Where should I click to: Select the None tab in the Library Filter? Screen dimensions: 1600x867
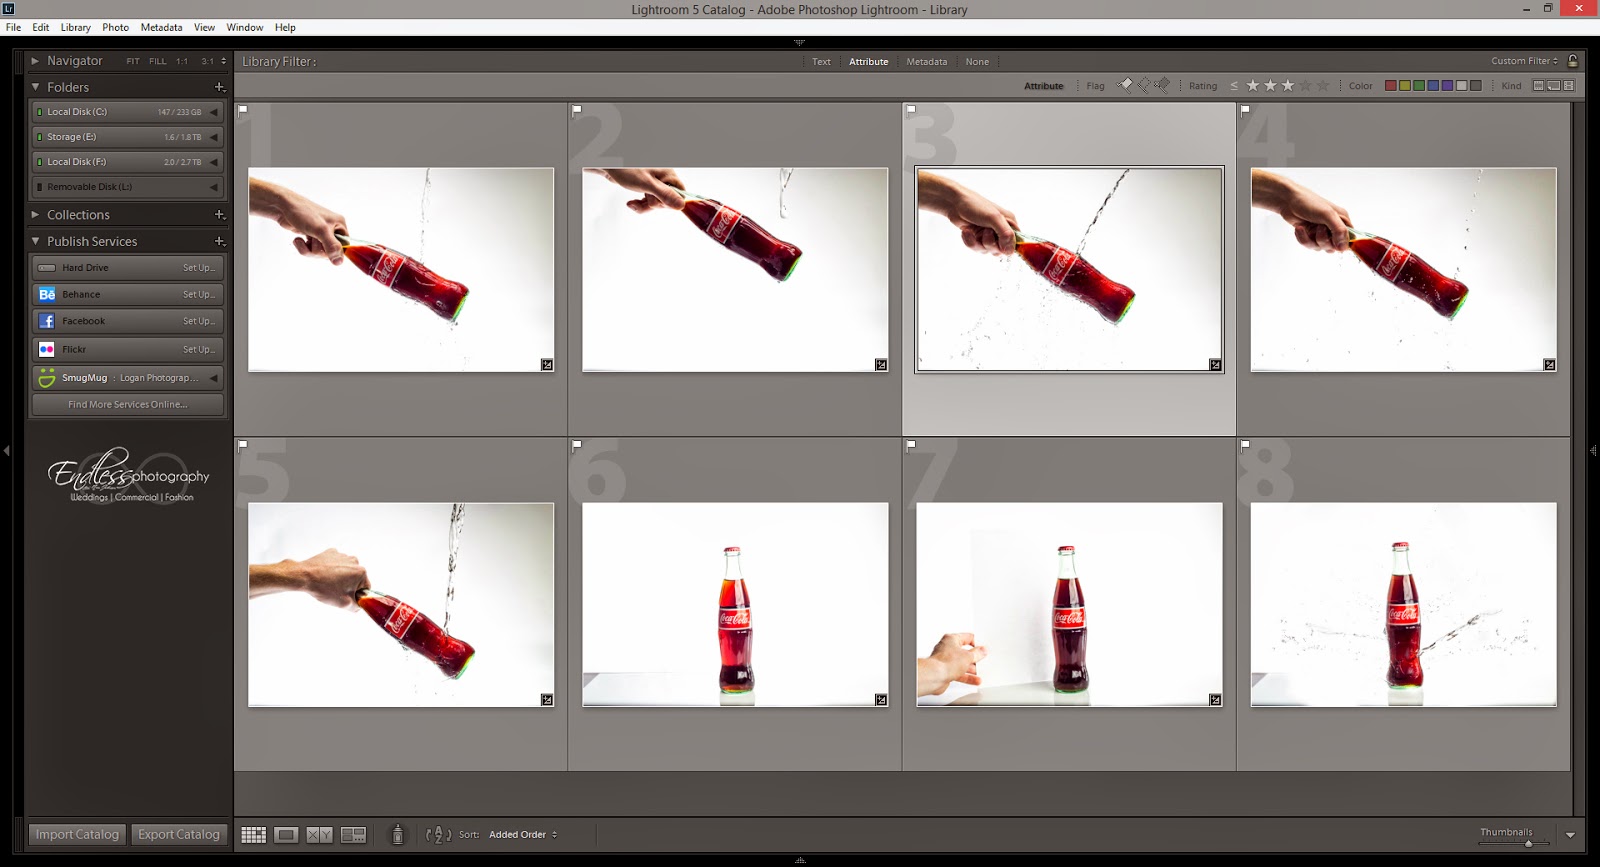coord(977,62)
